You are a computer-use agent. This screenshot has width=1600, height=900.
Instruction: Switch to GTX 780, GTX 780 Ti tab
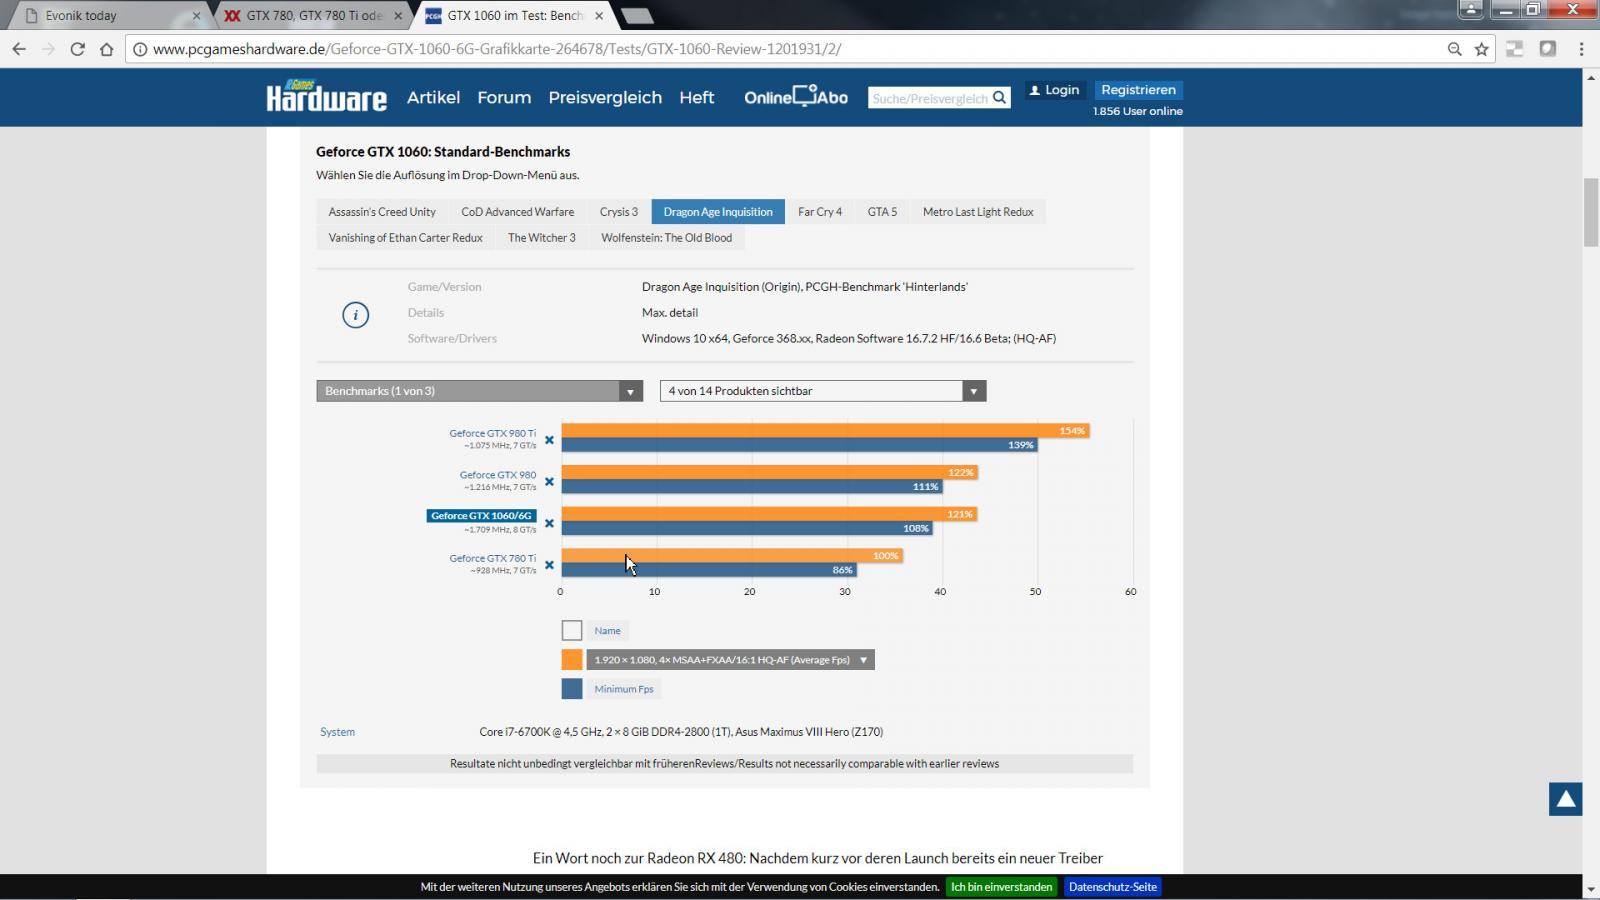(x=314, y=16)
